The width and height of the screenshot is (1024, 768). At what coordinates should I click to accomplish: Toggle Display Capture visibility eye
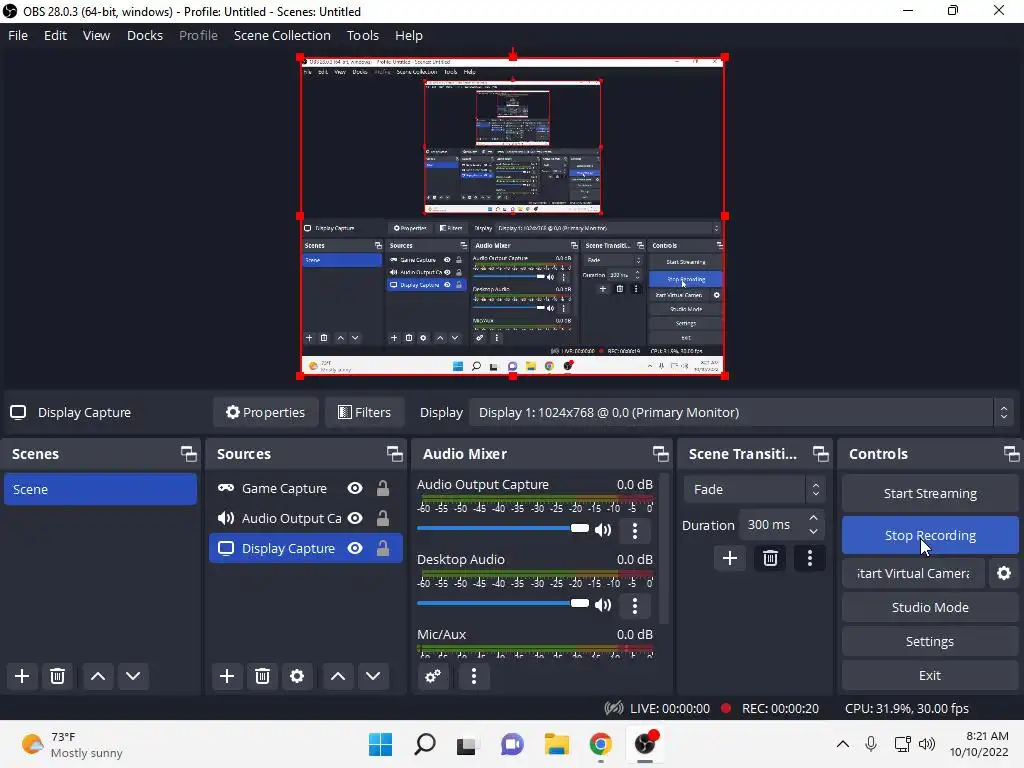355,548
